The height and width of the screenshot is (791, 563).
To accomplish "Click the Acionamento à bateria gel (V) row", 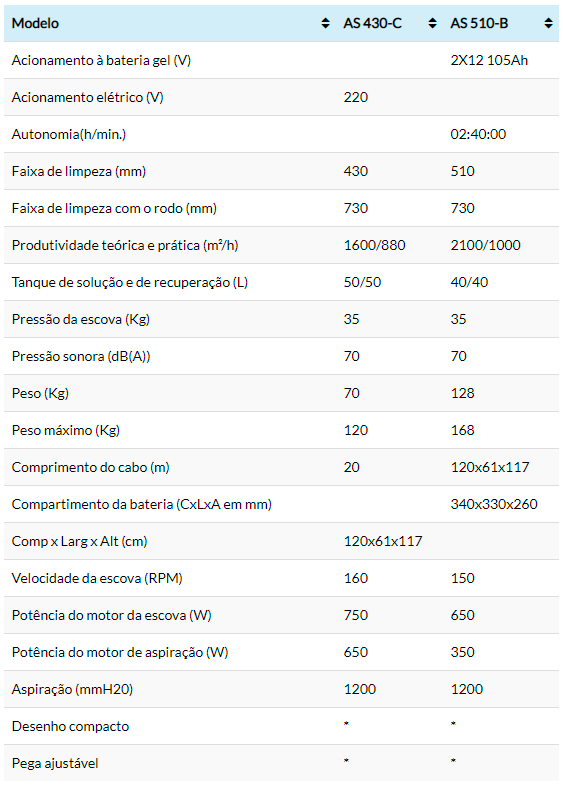I will (x=282, y=60).
